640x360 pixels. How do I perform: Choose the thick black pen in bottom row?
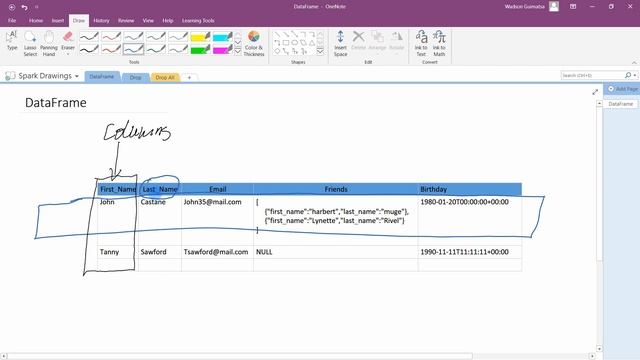89,49
